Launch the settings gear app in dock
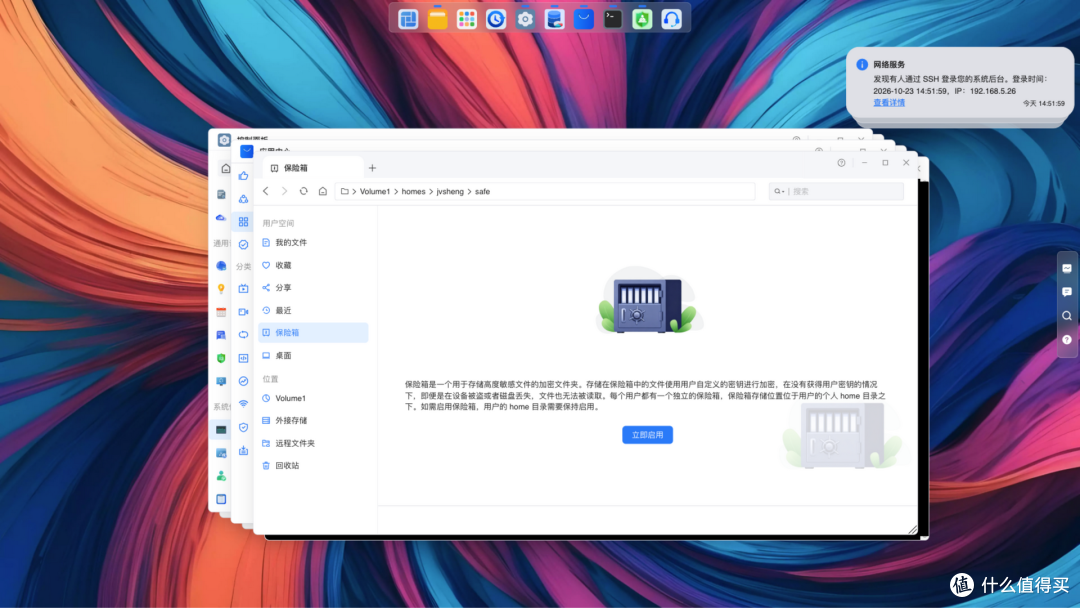Image resolution: width=1080 pixels, height=608 pixels. (525, 19)
